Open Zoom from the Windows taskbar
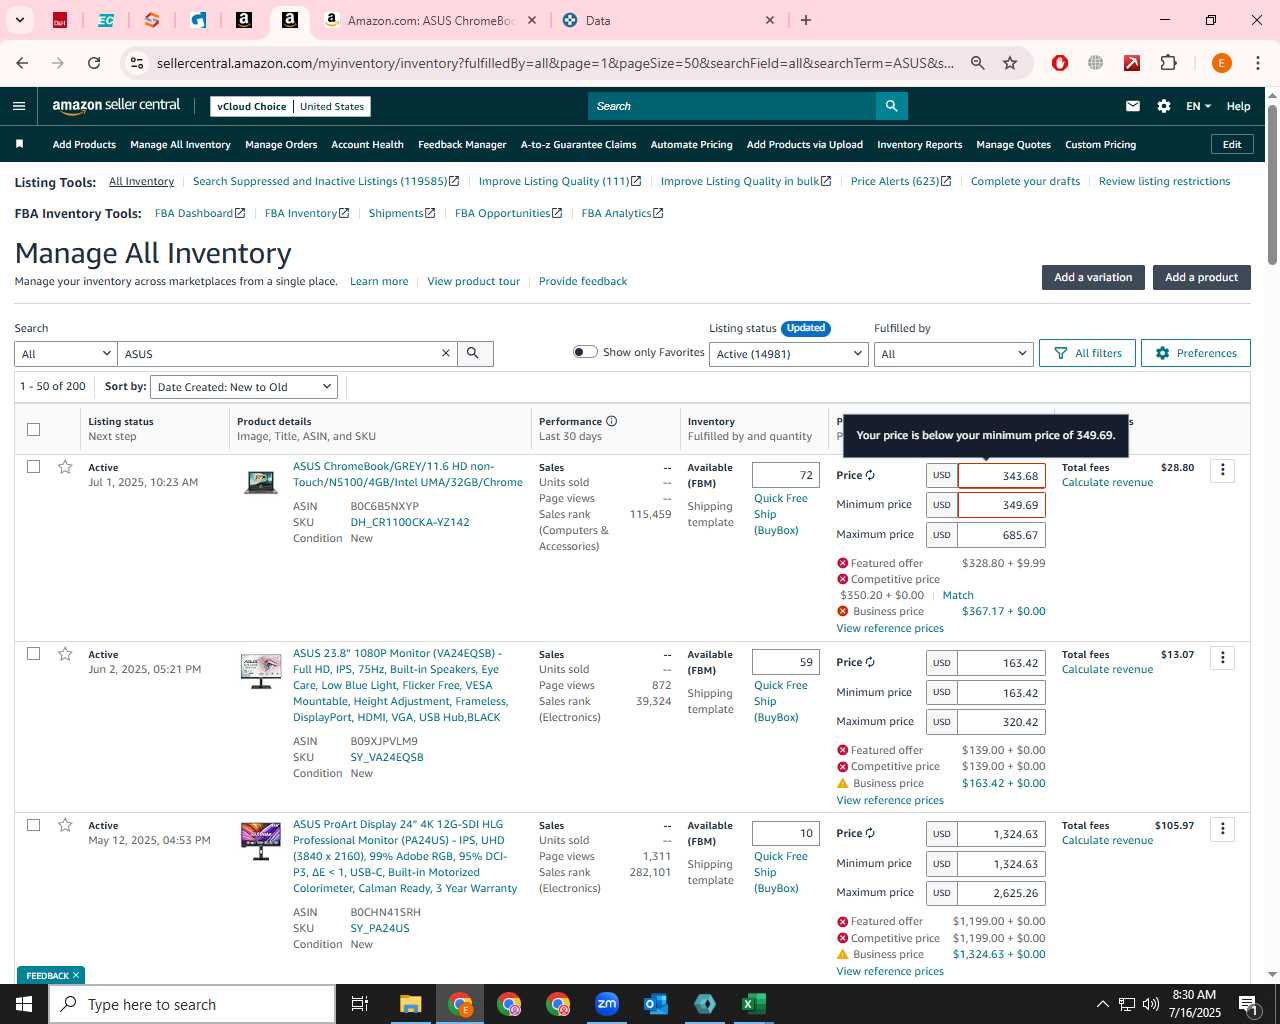 607,1004
